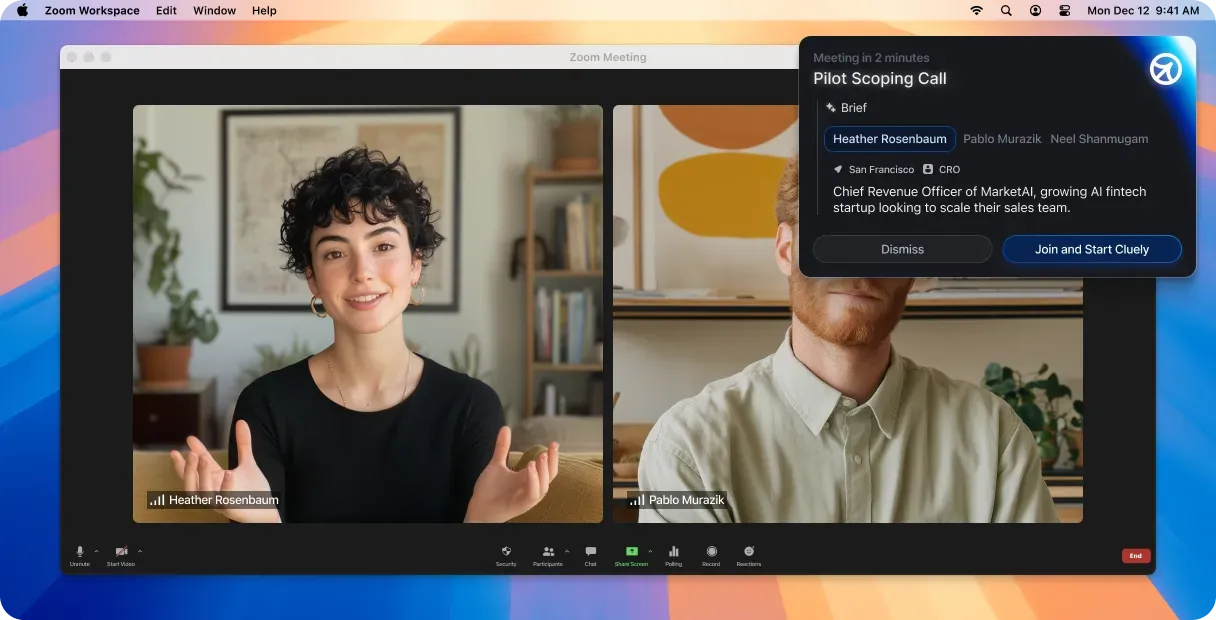The height and width of the screenshot is (620, 1216).
Task: Dismiss the Pilot Scoping Call notification
Action: tap(902, 249)
